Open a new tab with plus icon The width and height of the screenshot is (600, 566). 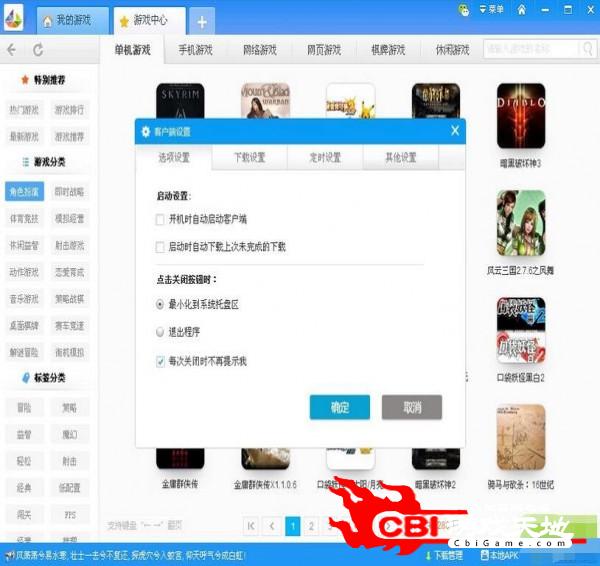201,21
